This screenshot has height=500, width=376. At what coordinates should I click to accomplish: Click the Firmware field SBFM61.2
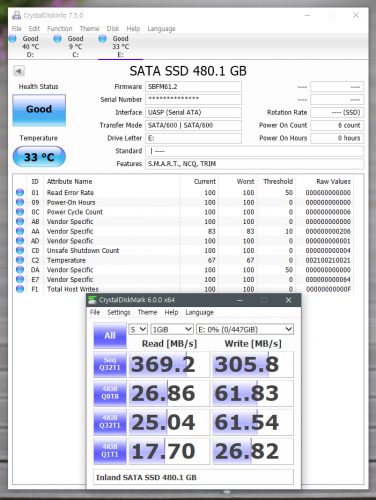(x=193, y=87)
